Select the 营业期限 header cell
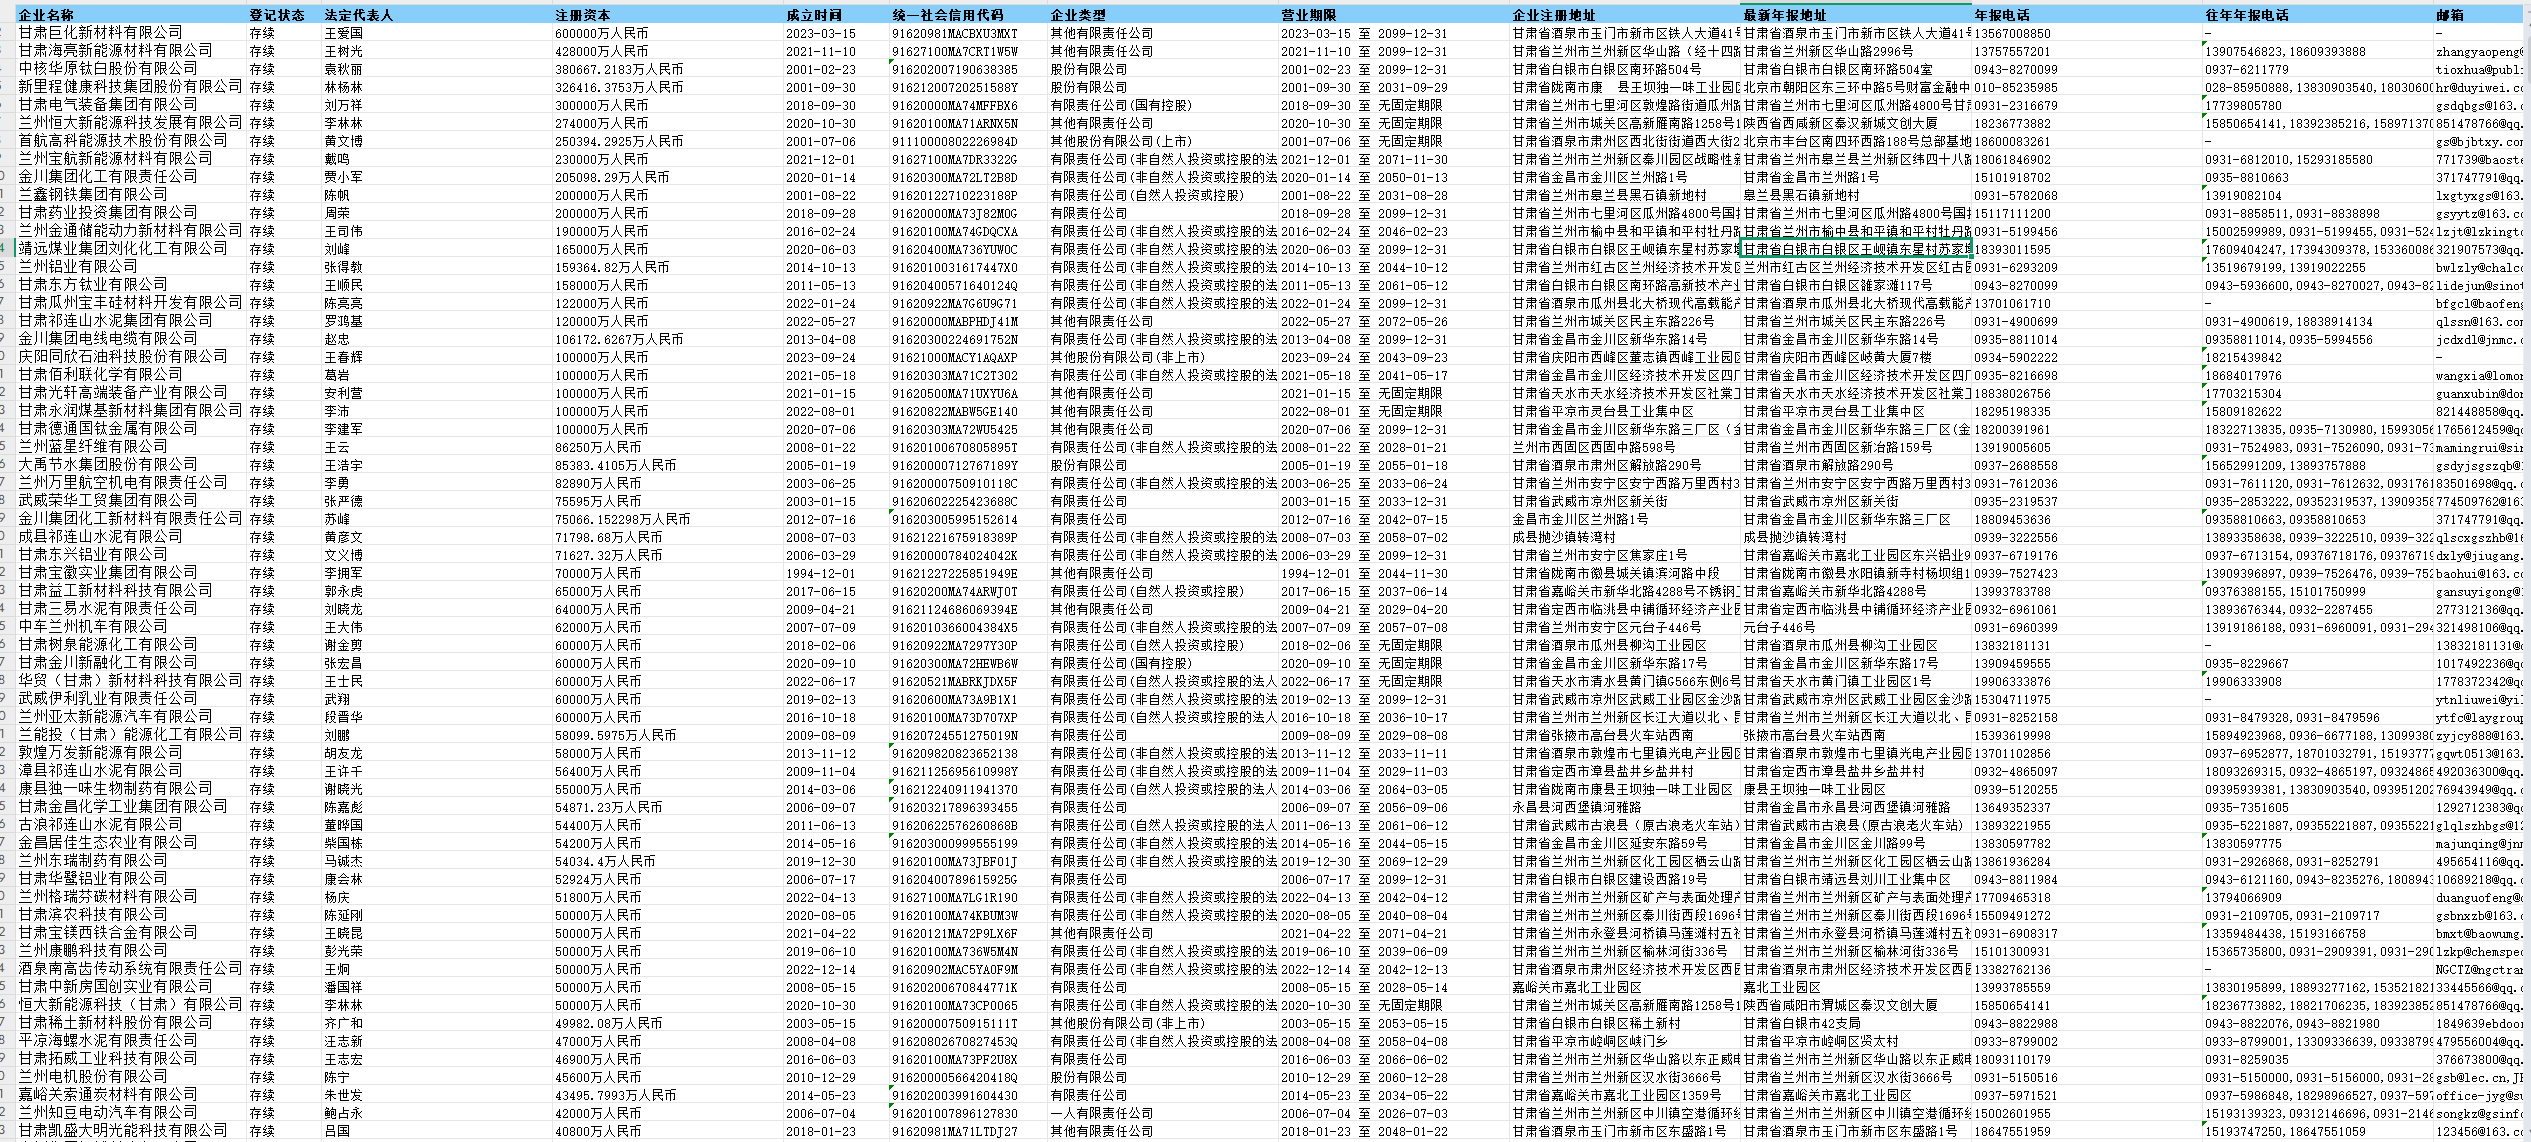The height and width of the screenshot is (1142, 2531). [1308, 15]
